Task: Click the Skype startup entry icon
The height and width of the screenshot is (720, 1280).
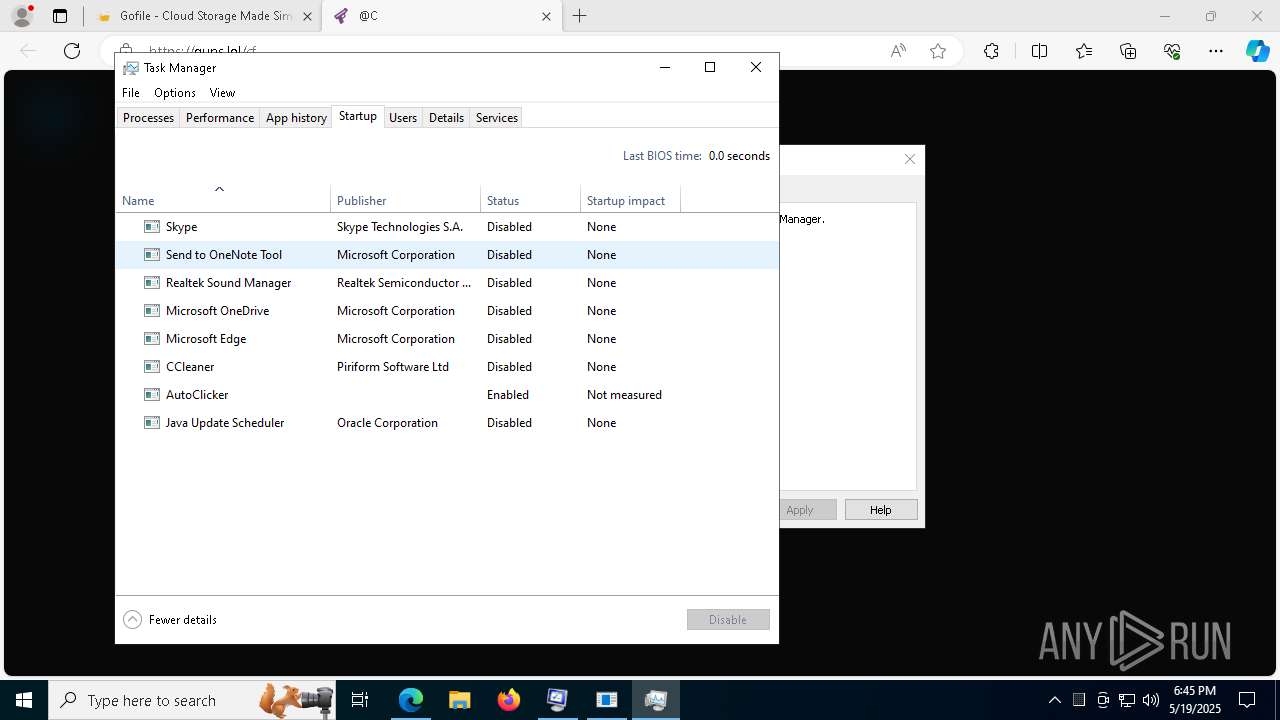Action: coord(152,227)
